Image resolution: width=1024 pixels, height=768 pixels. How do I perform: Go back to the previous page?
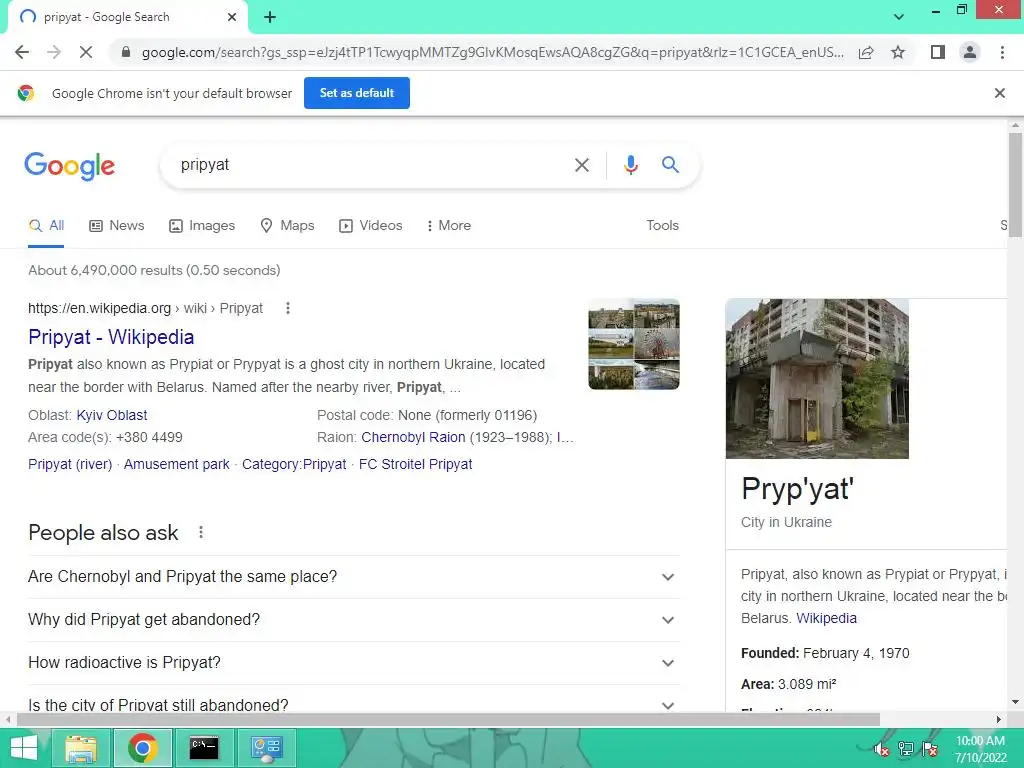[22, 52]
